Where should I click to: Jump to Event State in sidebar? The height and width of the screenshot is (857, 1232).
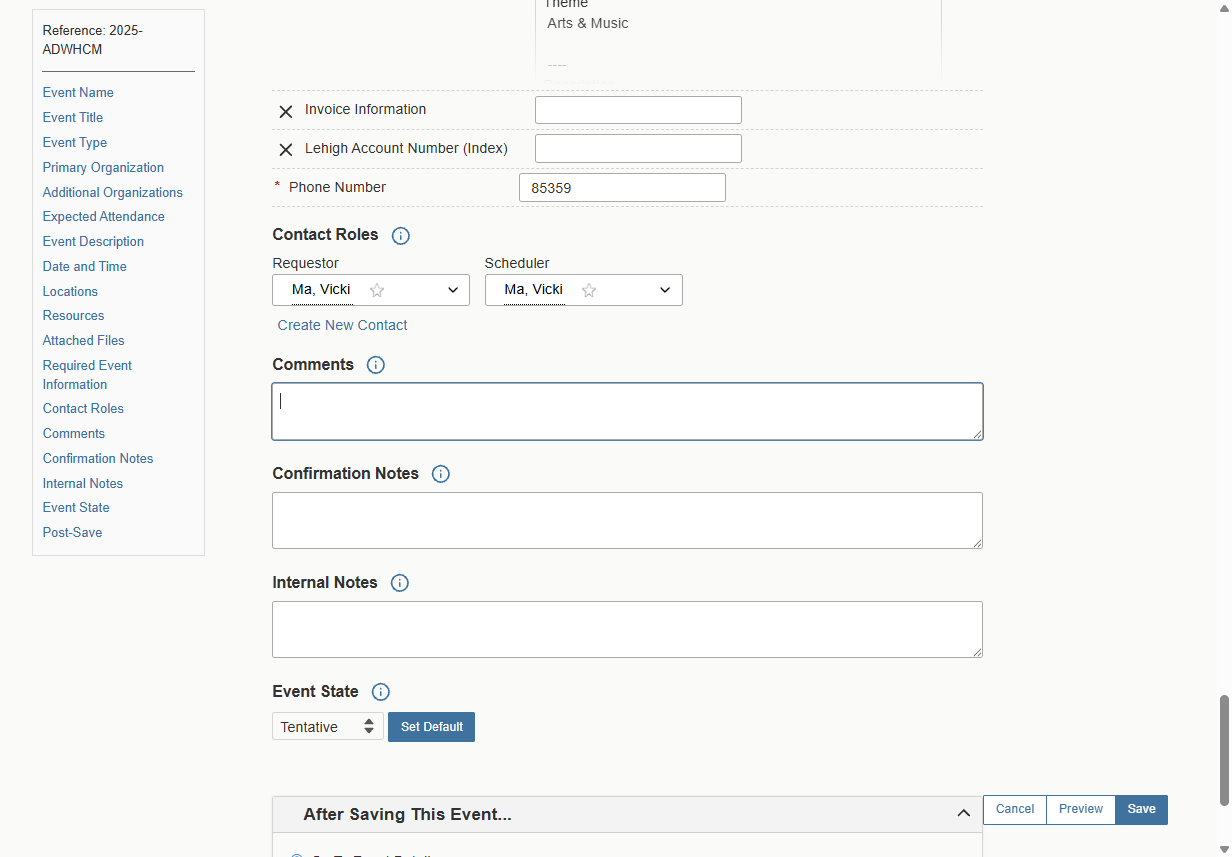coord(76,507)
